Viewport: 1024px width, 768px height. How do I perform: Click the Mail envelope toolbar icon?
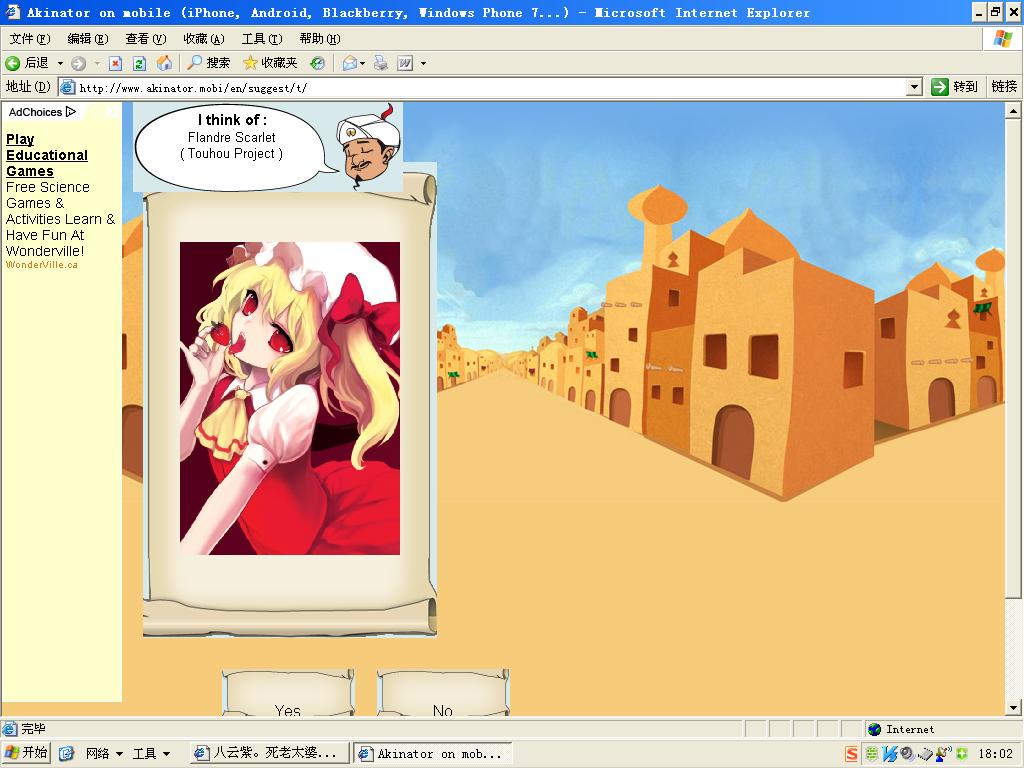coord(349,63)
